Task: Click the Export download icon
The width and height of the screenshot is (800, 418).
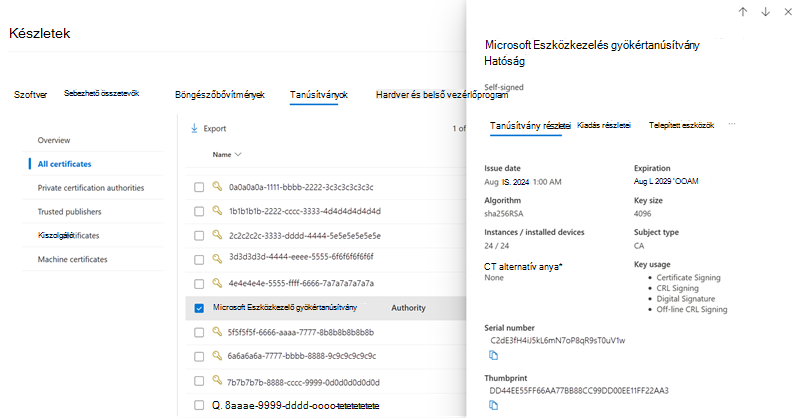Action: [x=194, y=129]
